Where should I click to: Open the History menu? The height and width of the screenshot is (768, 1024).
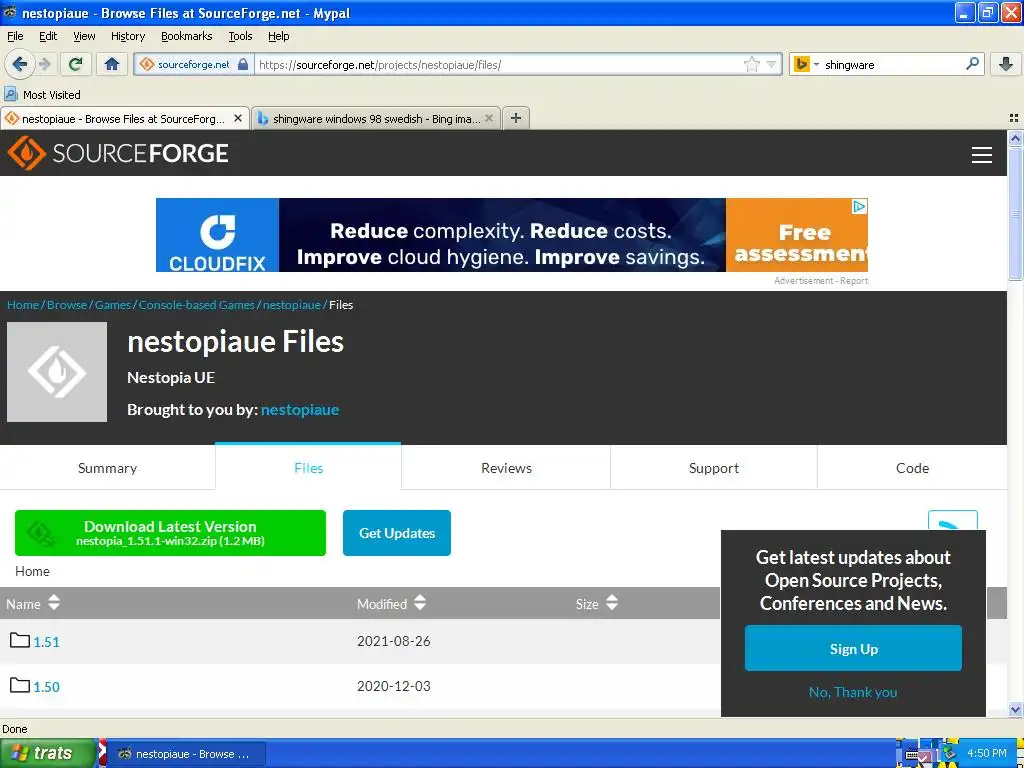click(127, 36)
